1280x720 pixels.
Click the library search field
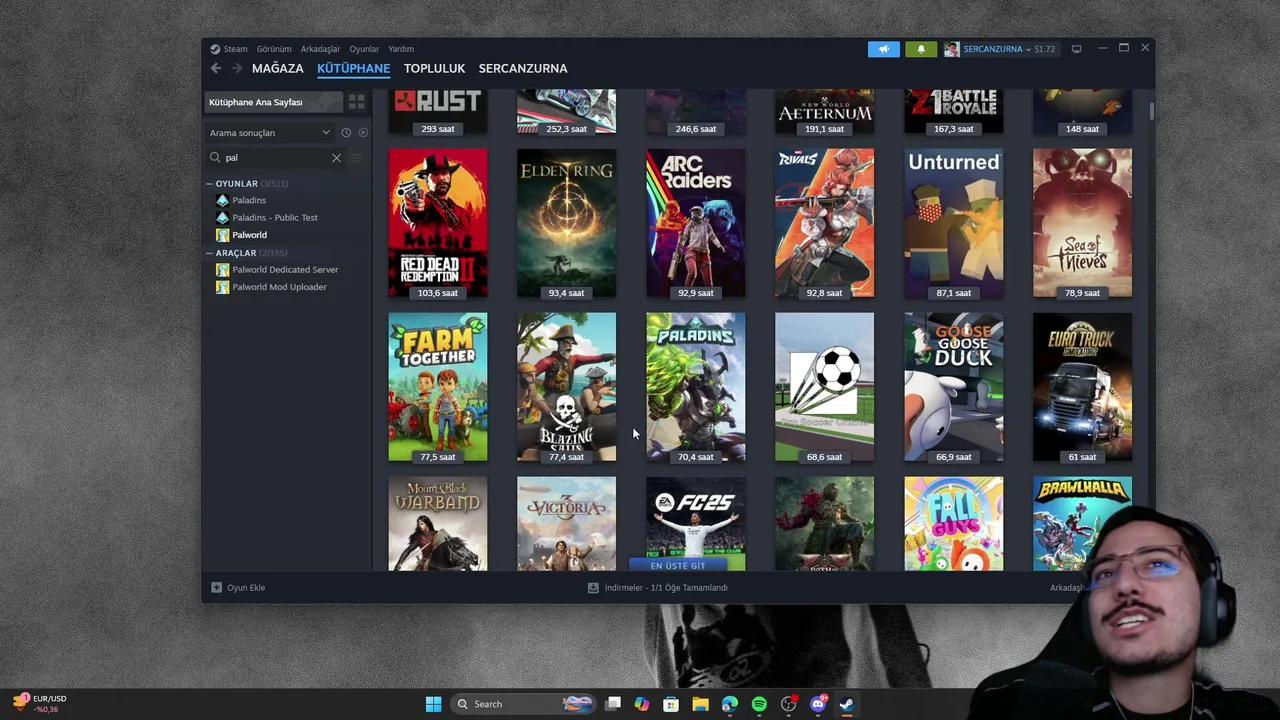(x=275, y=158)
